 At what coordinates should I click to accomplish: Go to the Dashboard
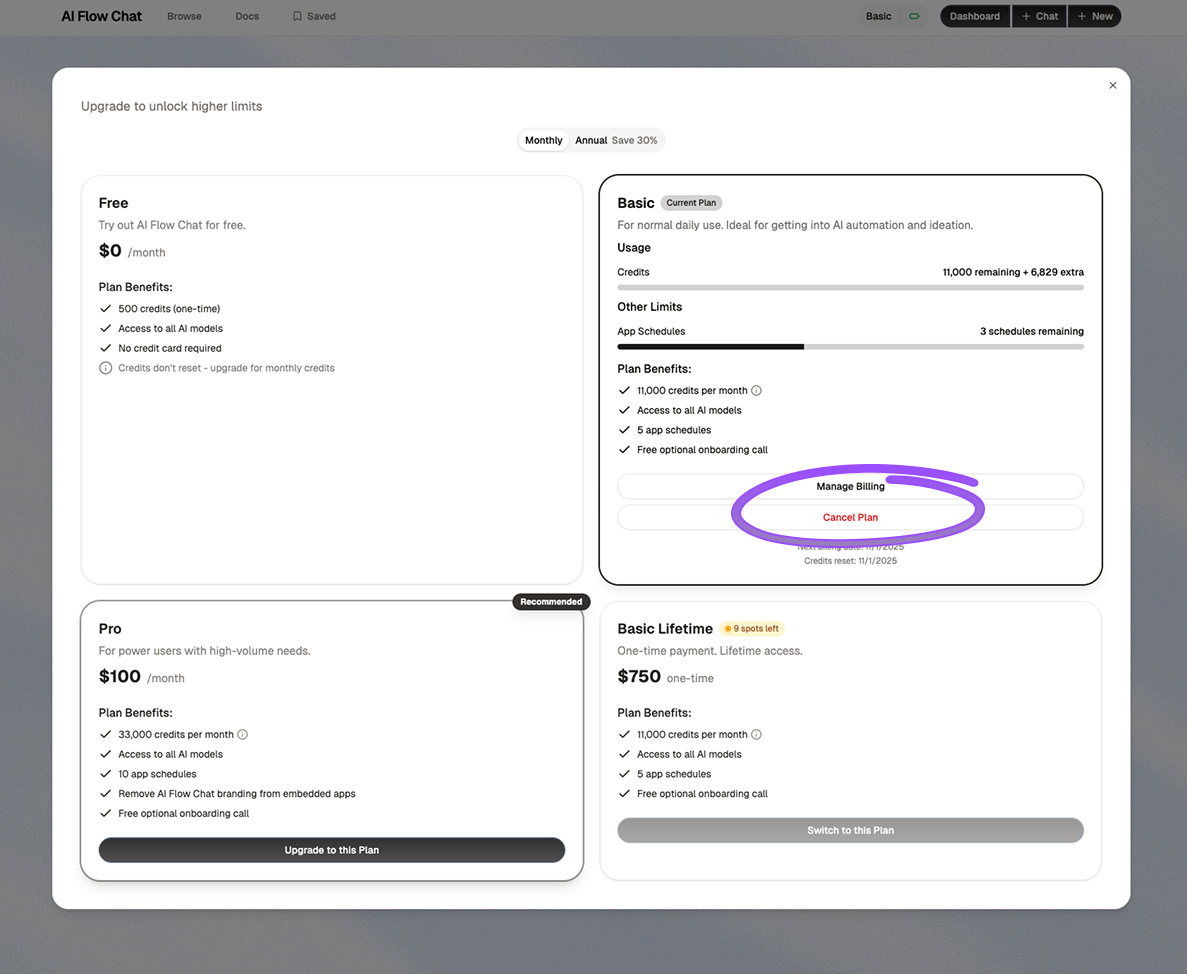click(974, 16)
